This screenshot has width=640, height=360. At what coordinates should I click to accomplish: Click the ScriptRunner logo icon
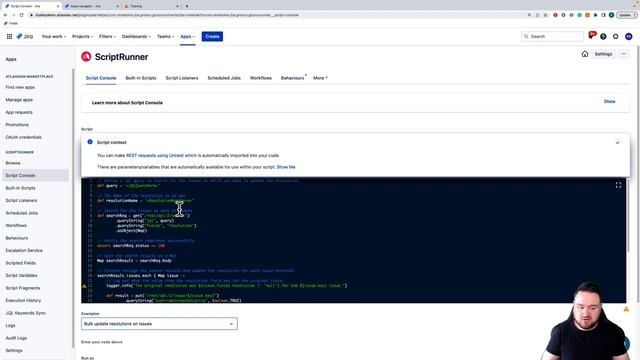click(86, 57)
